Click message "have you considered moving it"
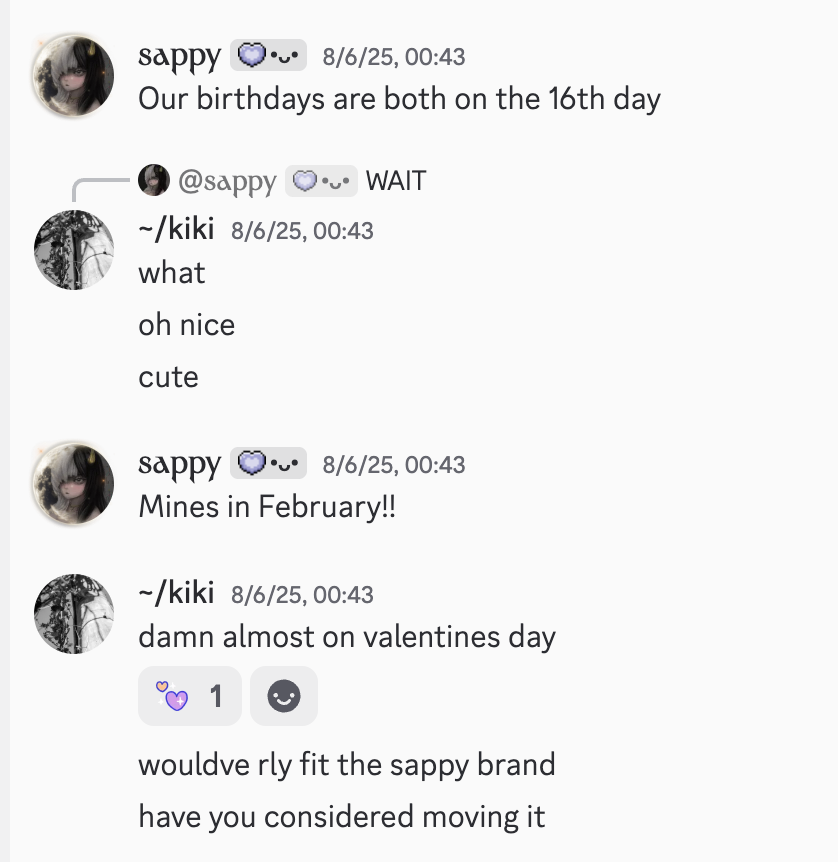The width and height of the screenshot is (838, 862). 342,816
